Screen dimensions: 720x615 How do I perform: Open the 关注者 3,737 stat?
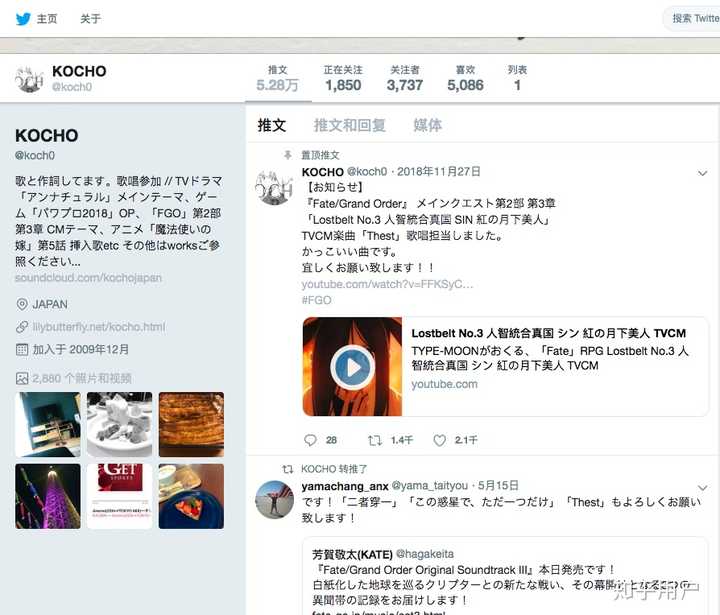405,79
